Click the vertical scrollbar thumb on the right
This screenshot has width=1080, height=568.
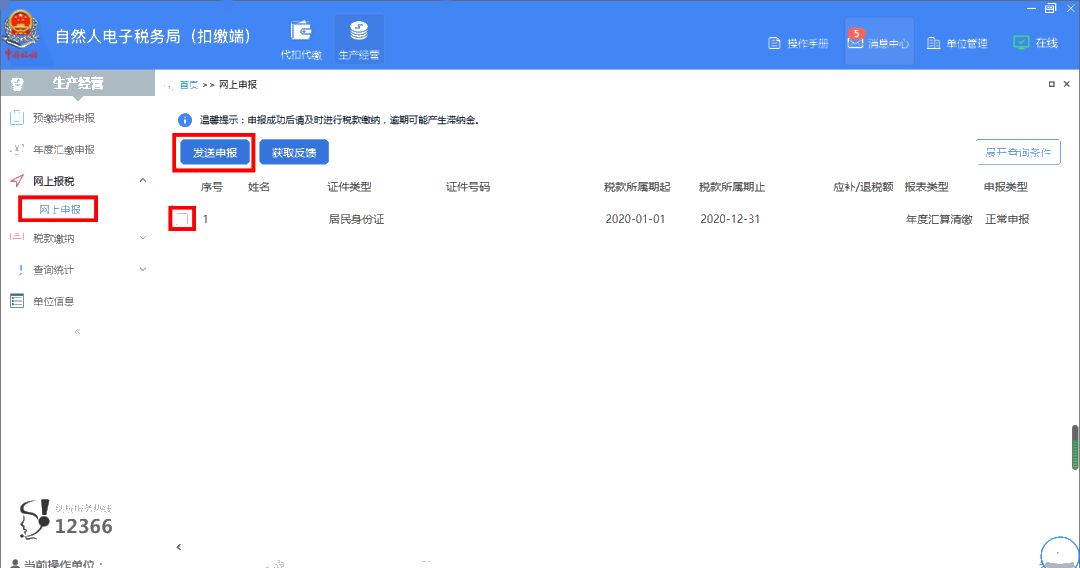[x=1075, y=448]
